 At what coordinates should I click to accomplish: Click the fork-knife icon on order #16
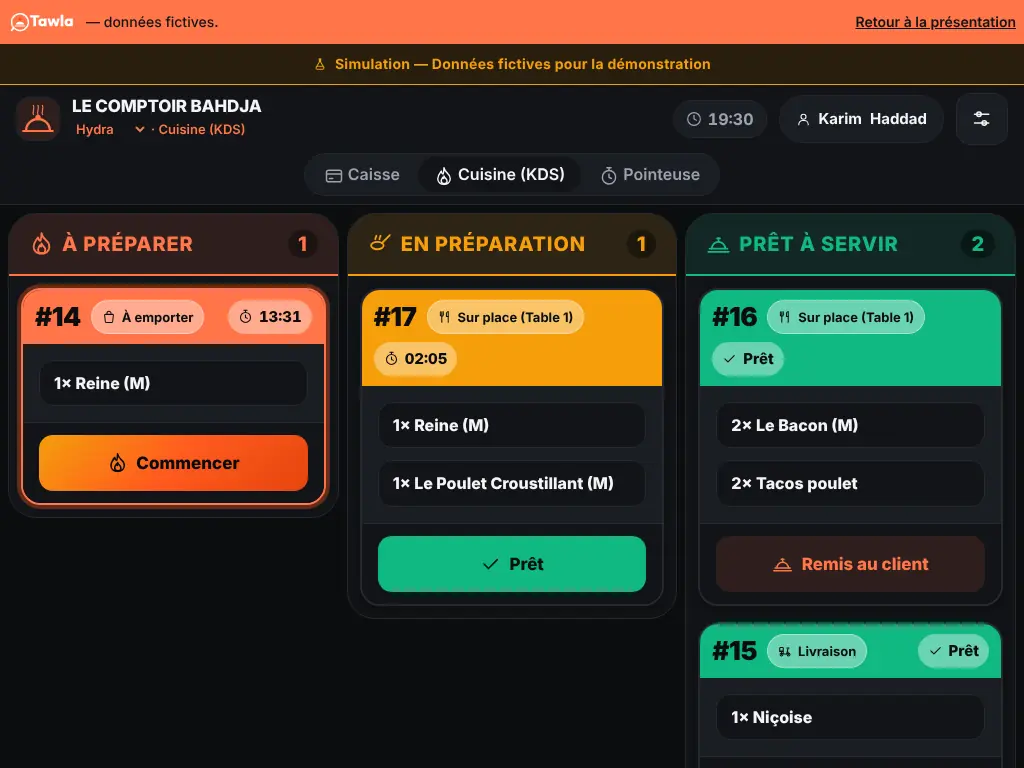(x=784, y=317)
